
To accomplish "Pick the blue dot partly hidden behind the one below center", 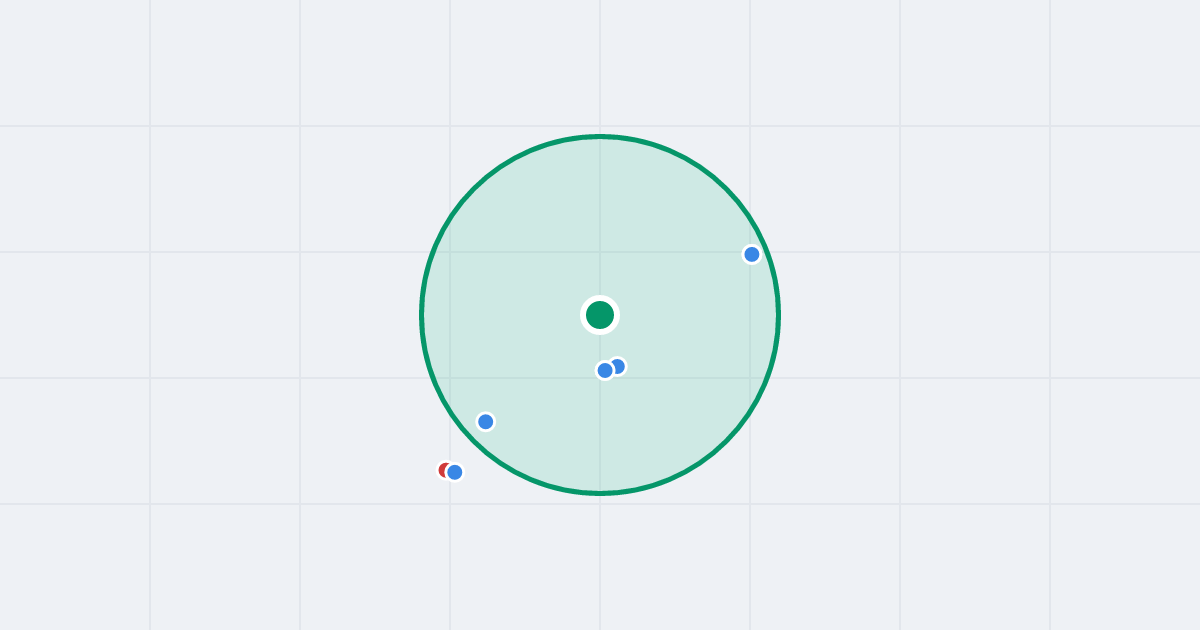I will (x=618, y=366).
